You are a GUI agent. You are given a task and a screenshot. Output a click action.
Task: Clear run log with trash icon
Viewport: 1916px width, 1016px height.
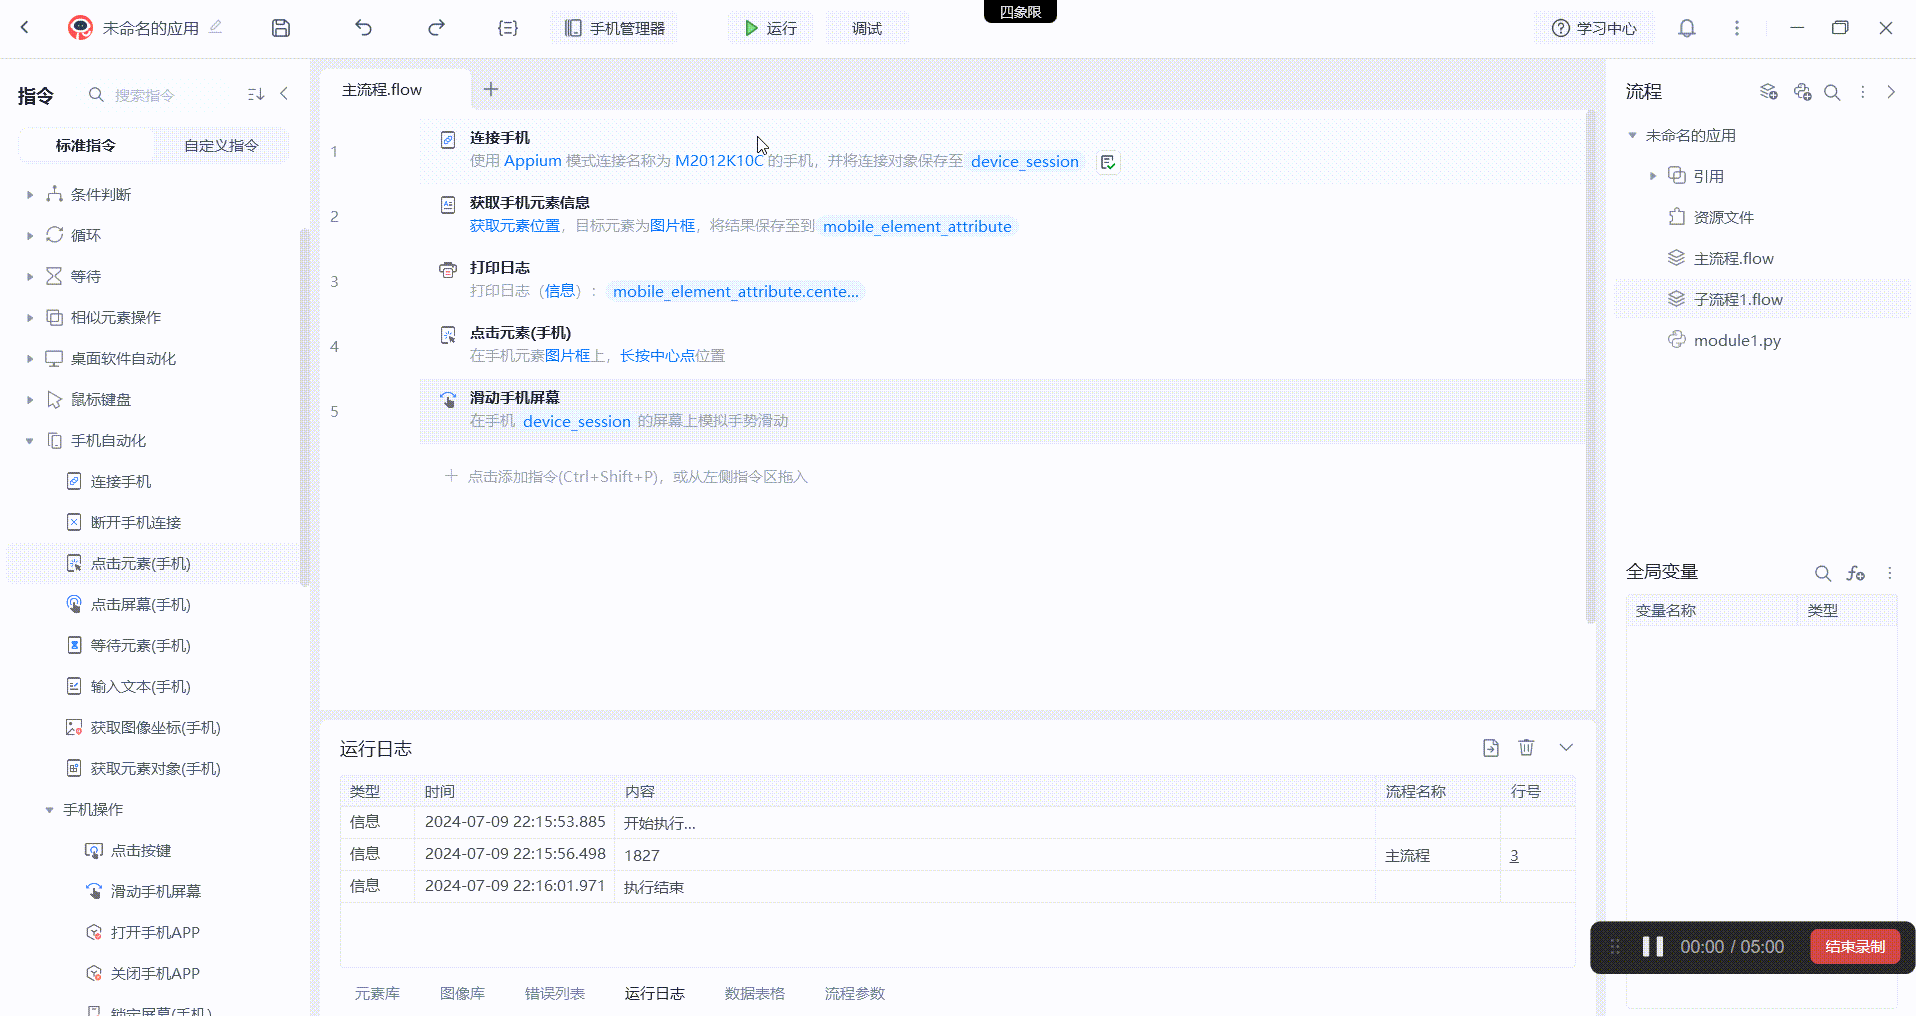pos(1526,748)
